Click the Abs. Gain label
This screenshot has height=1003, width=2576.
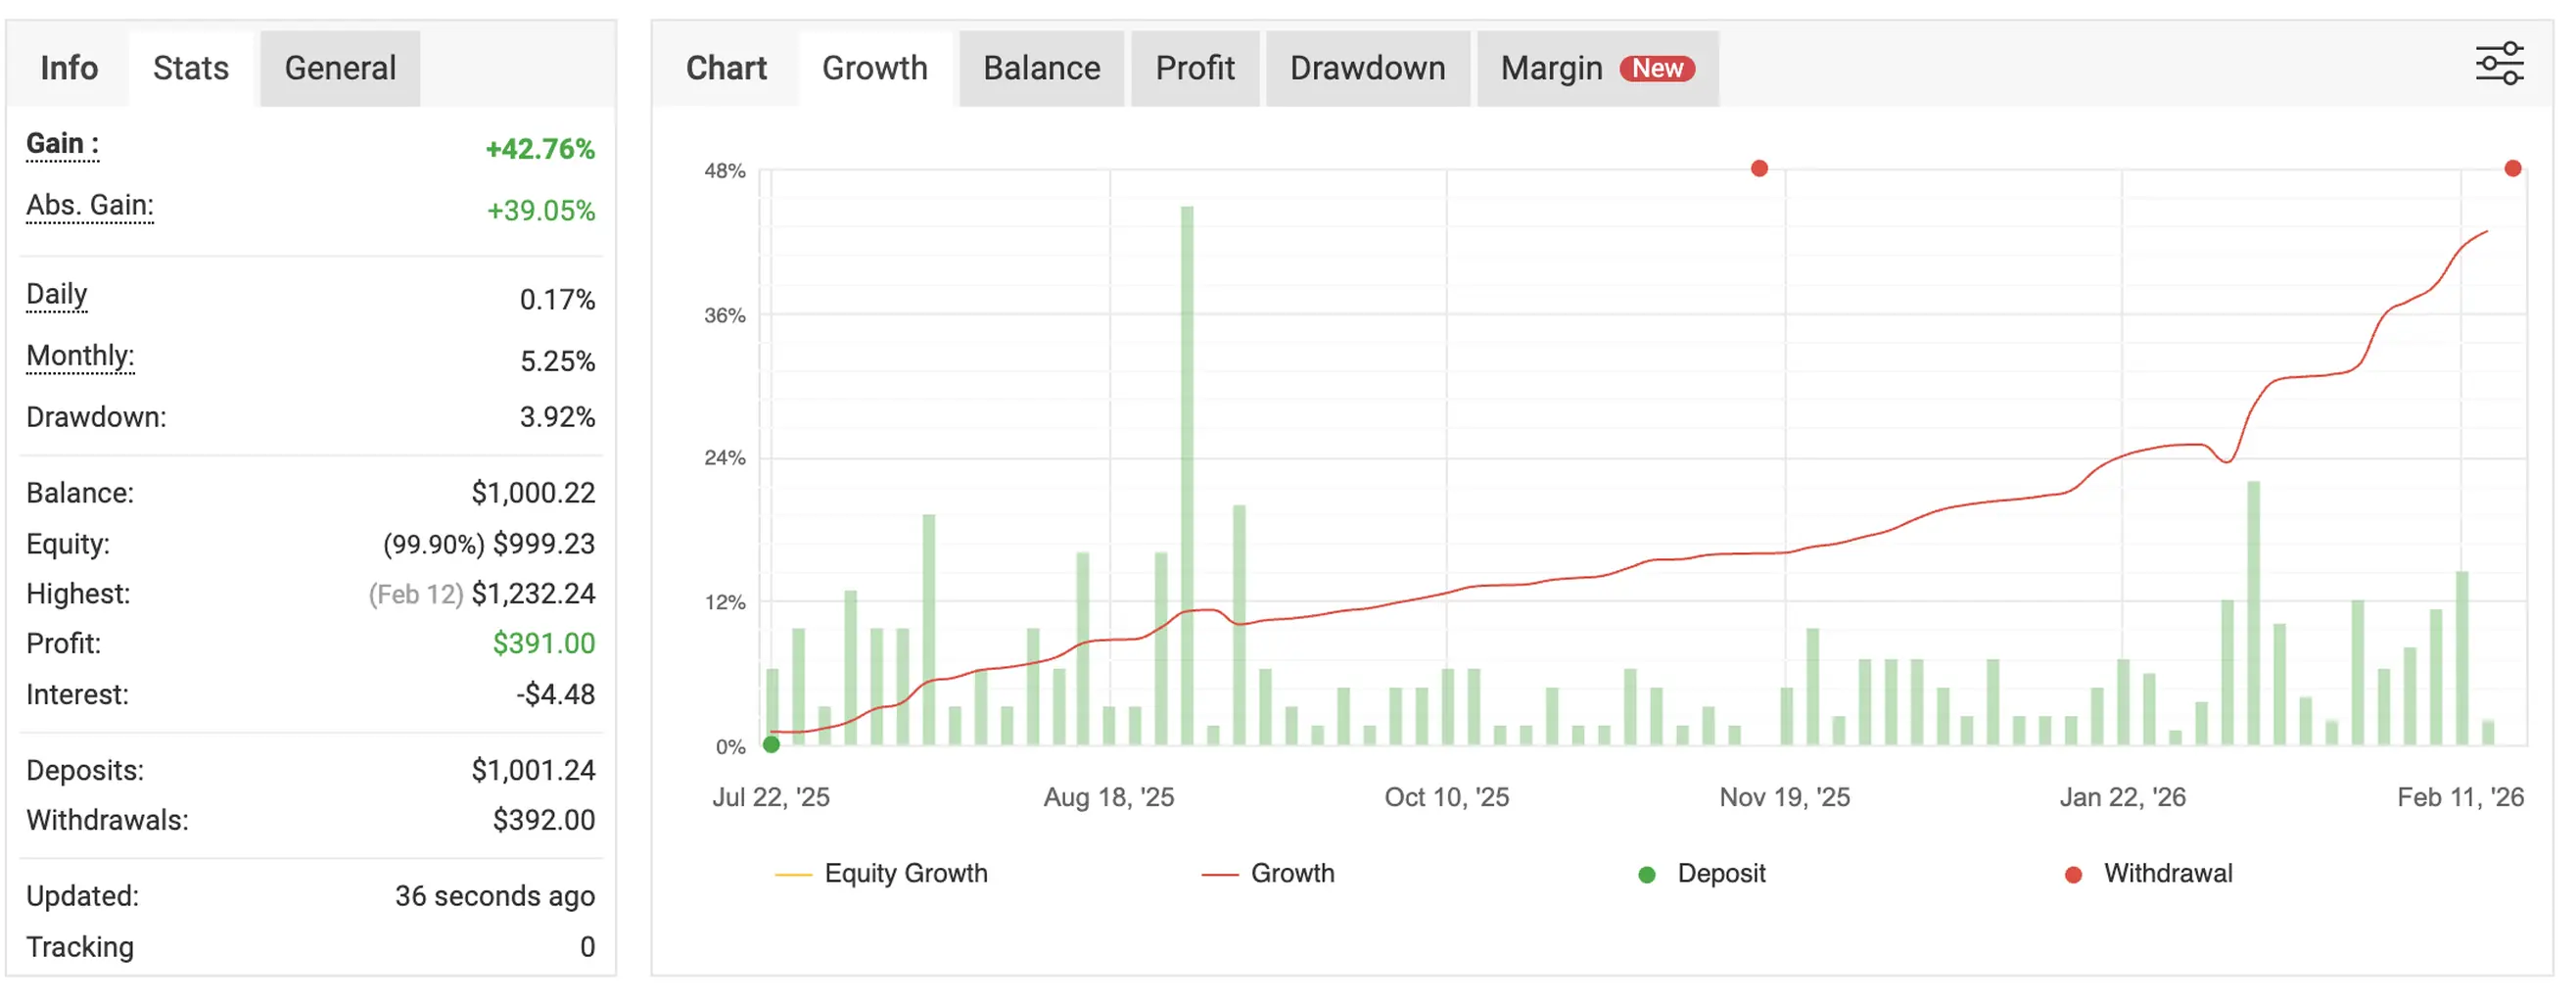click(90, 205)
